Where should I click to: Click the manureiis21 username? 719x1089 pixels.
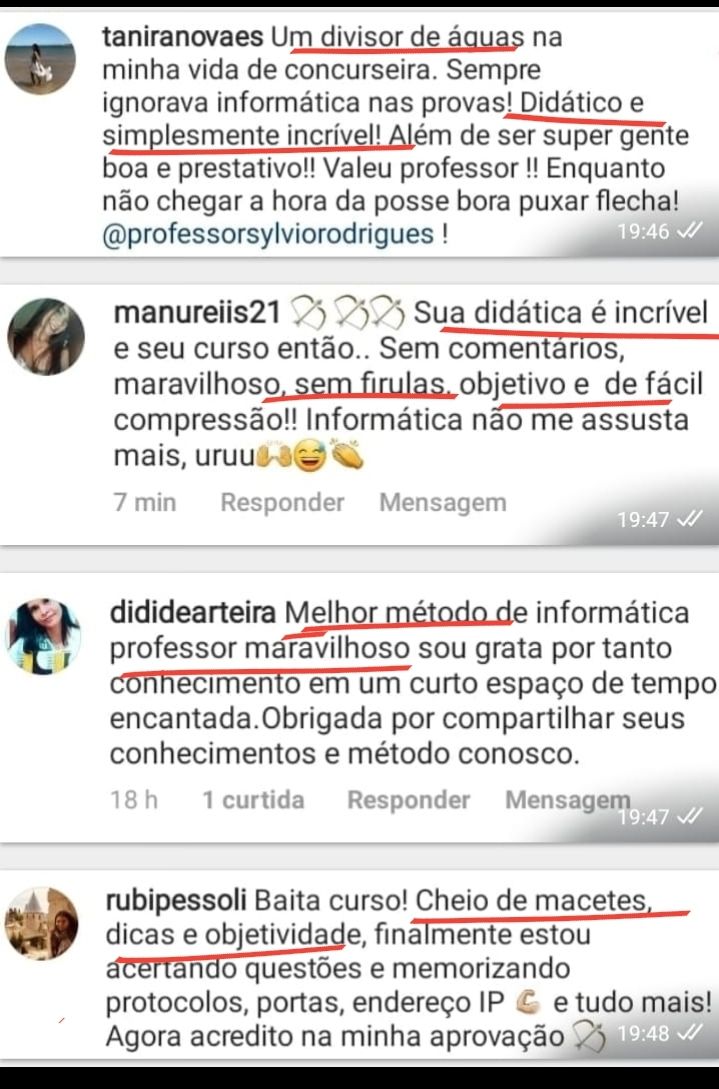coord(197,313)
